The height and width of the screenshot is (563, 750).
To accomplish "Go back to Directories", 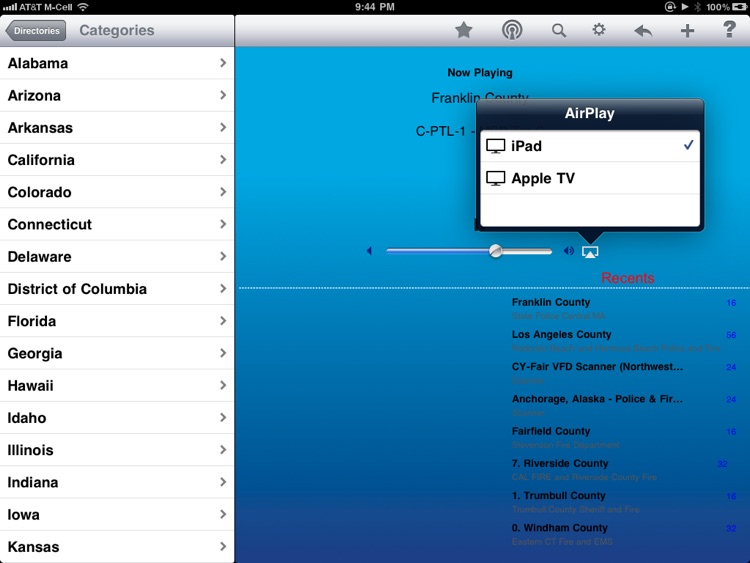I will click(36, 31).
